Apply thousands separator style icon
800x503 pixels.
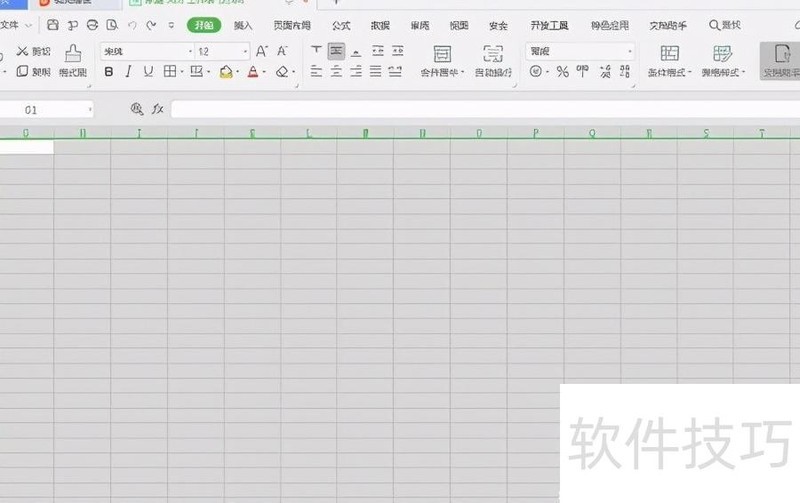(583, 71)
